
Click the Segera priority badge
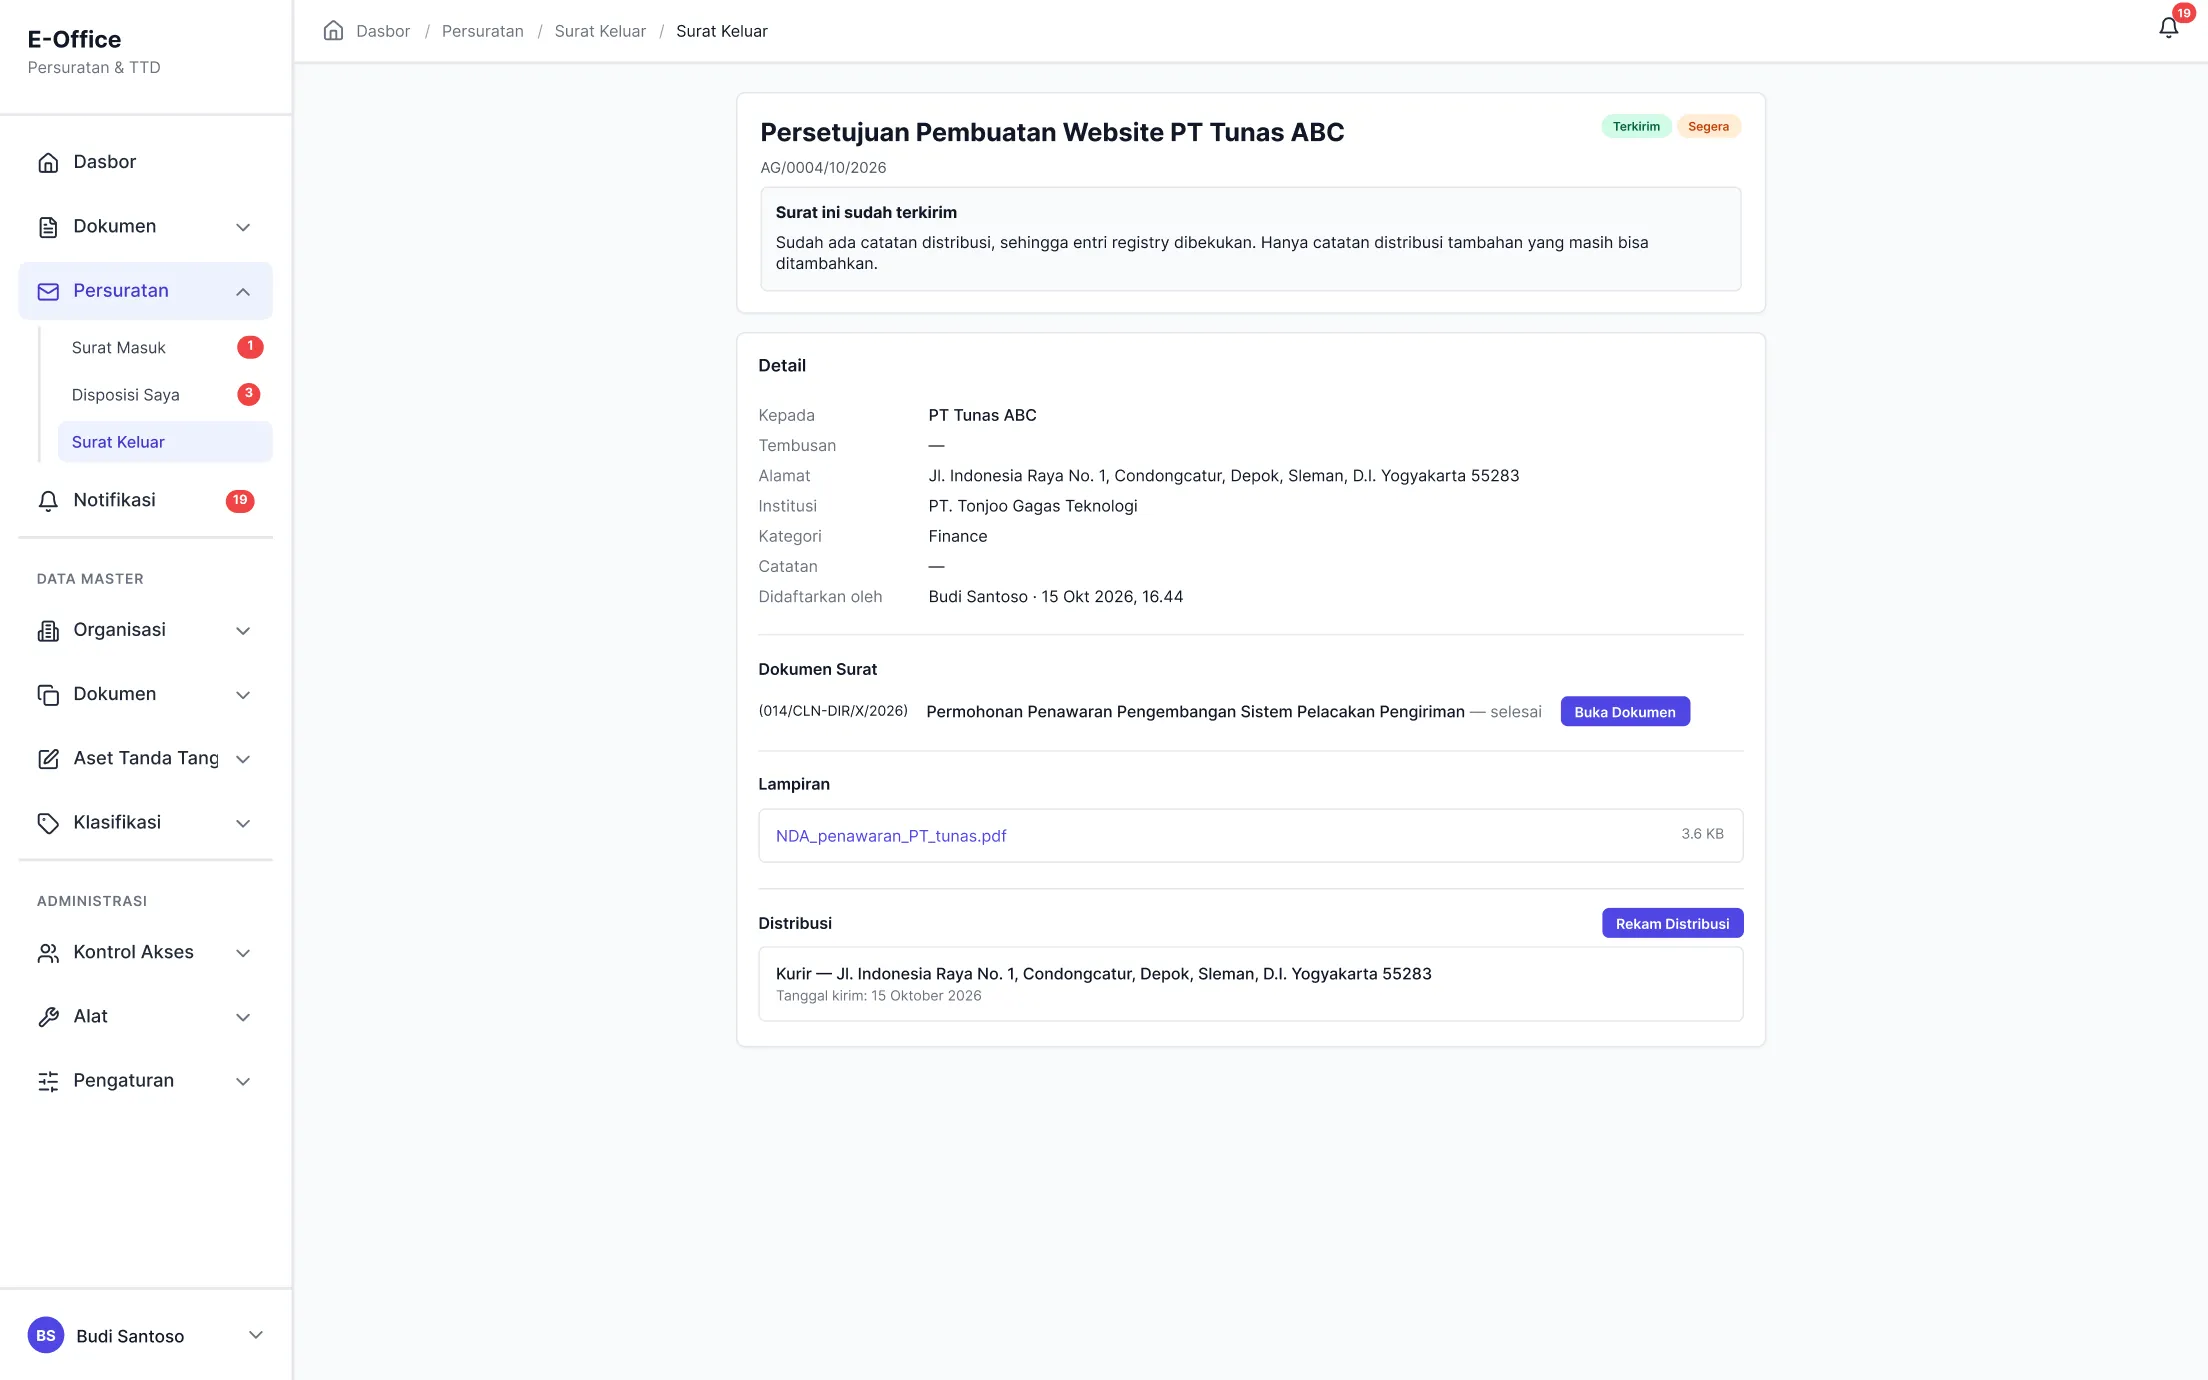1708,126
